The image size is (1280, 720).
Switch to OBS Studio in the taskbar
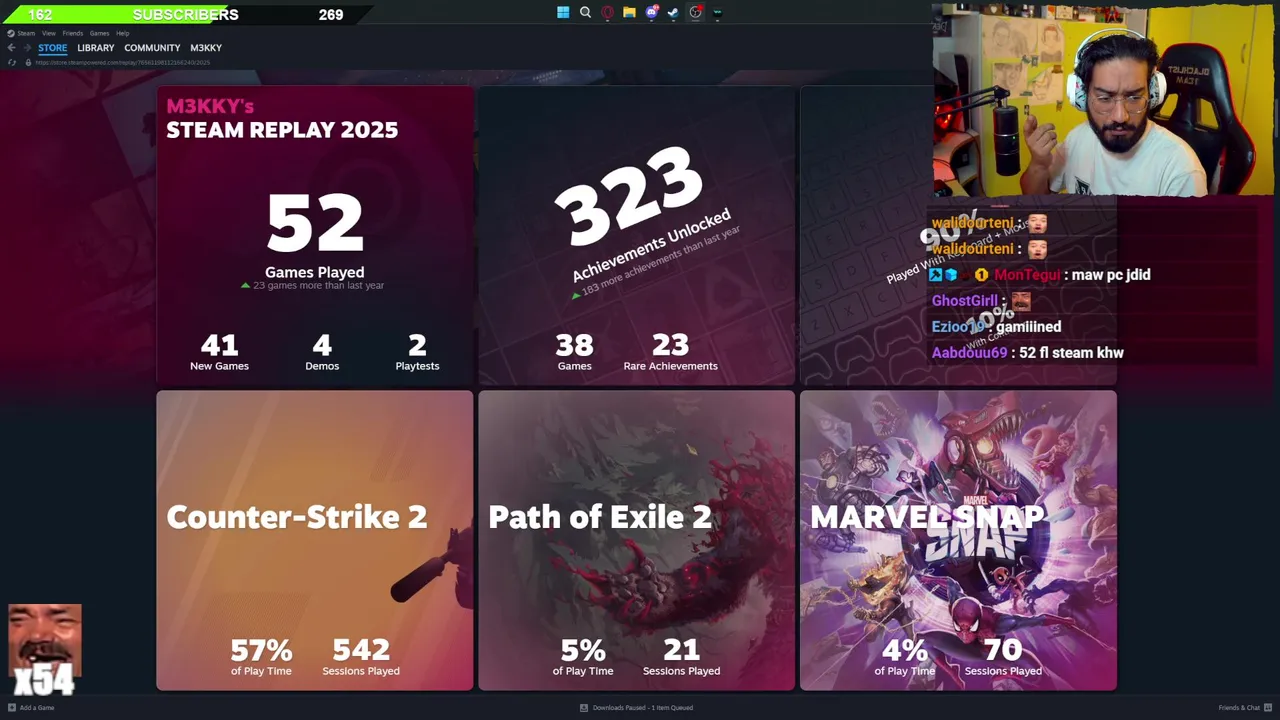click(695, 13)
